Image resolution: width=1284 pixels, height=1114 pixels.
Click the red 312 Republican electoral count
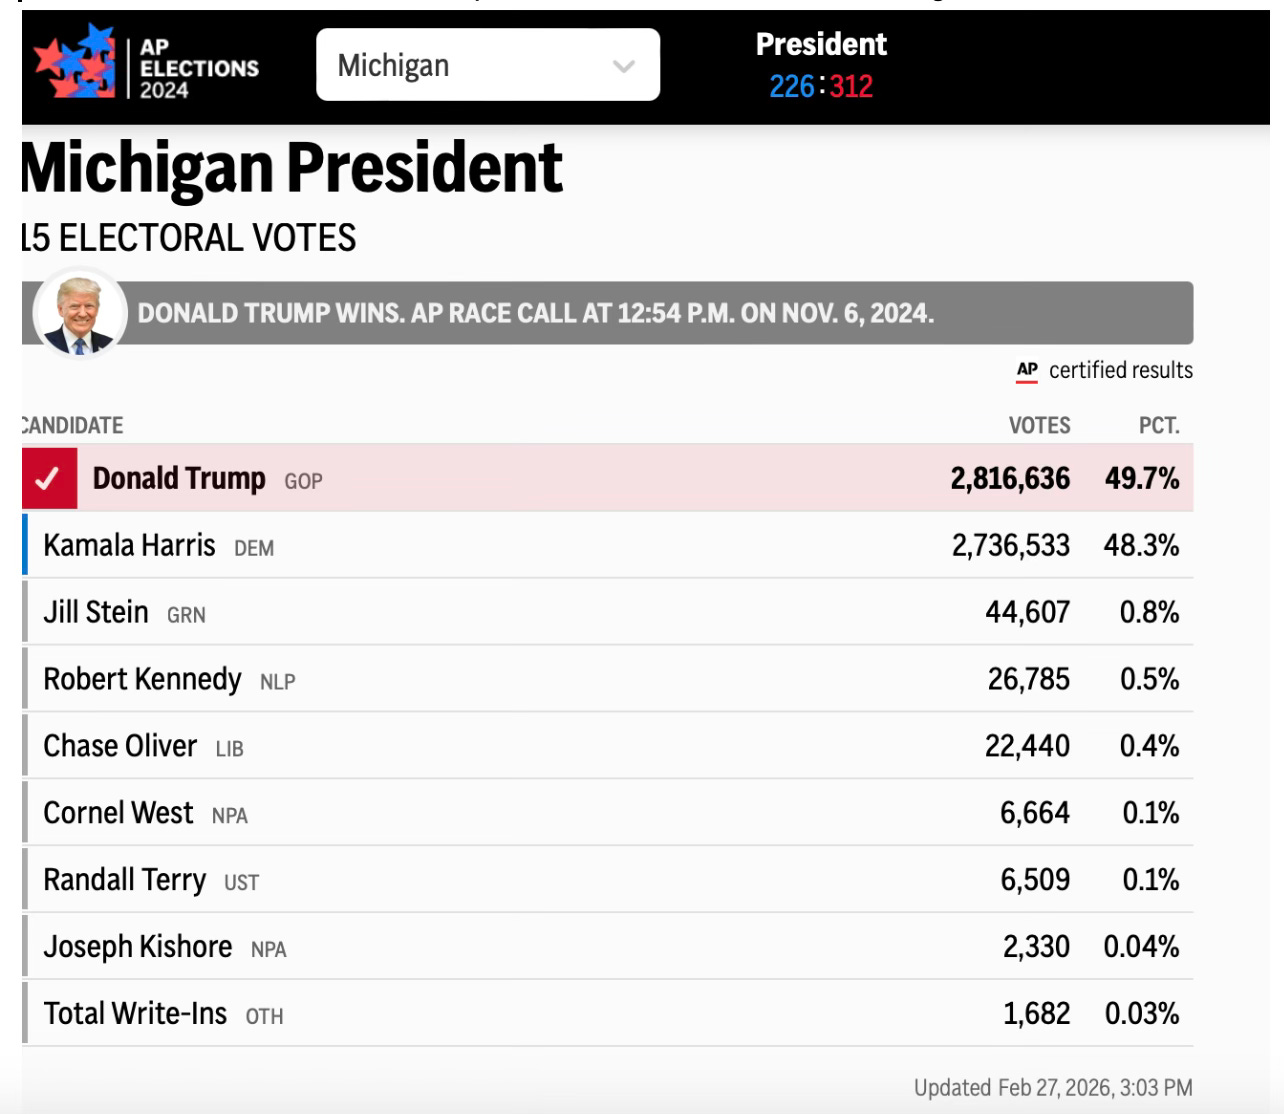pyautogui.click(x=851, y=87)
